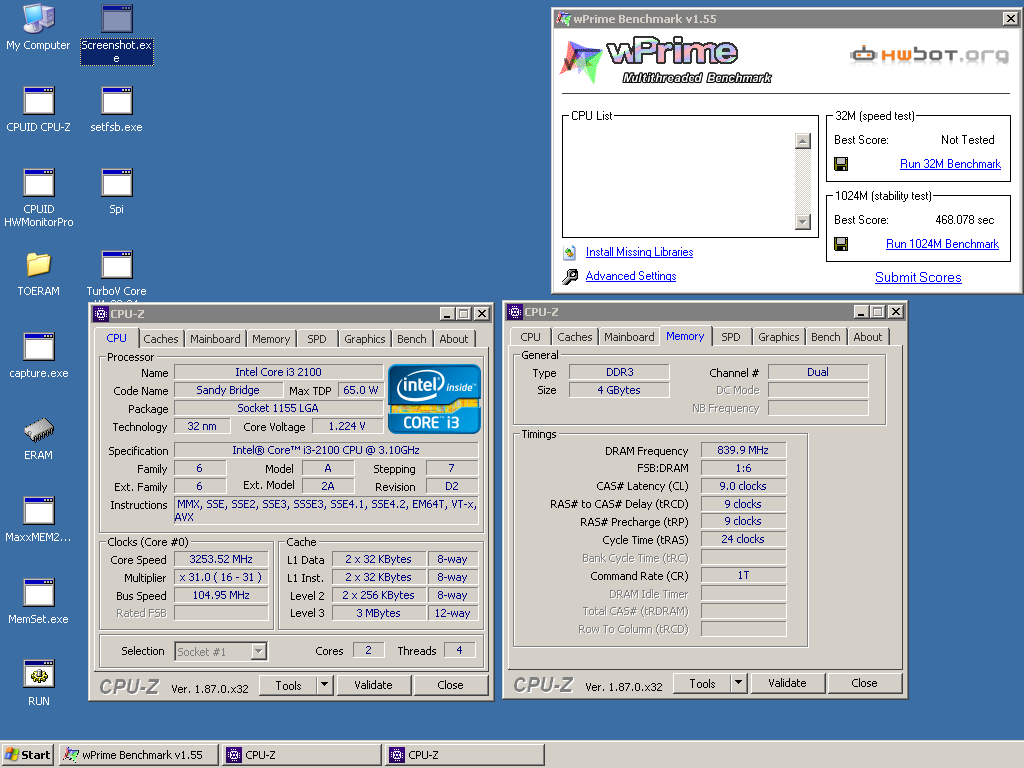Click Close button in left CPU-Z window

[451, 685]
